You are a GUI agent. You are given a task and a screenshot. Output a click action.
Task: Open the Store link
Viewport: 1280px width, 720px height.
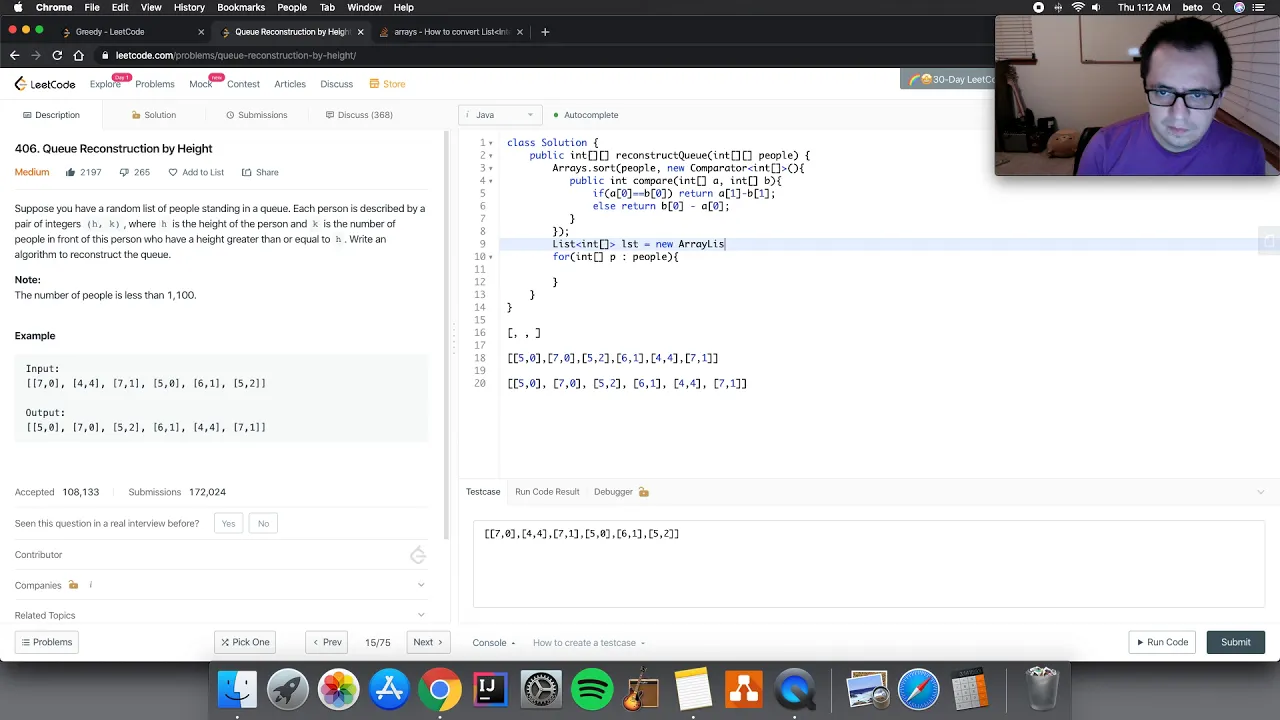pyautogui.click(x=388, y=84)
